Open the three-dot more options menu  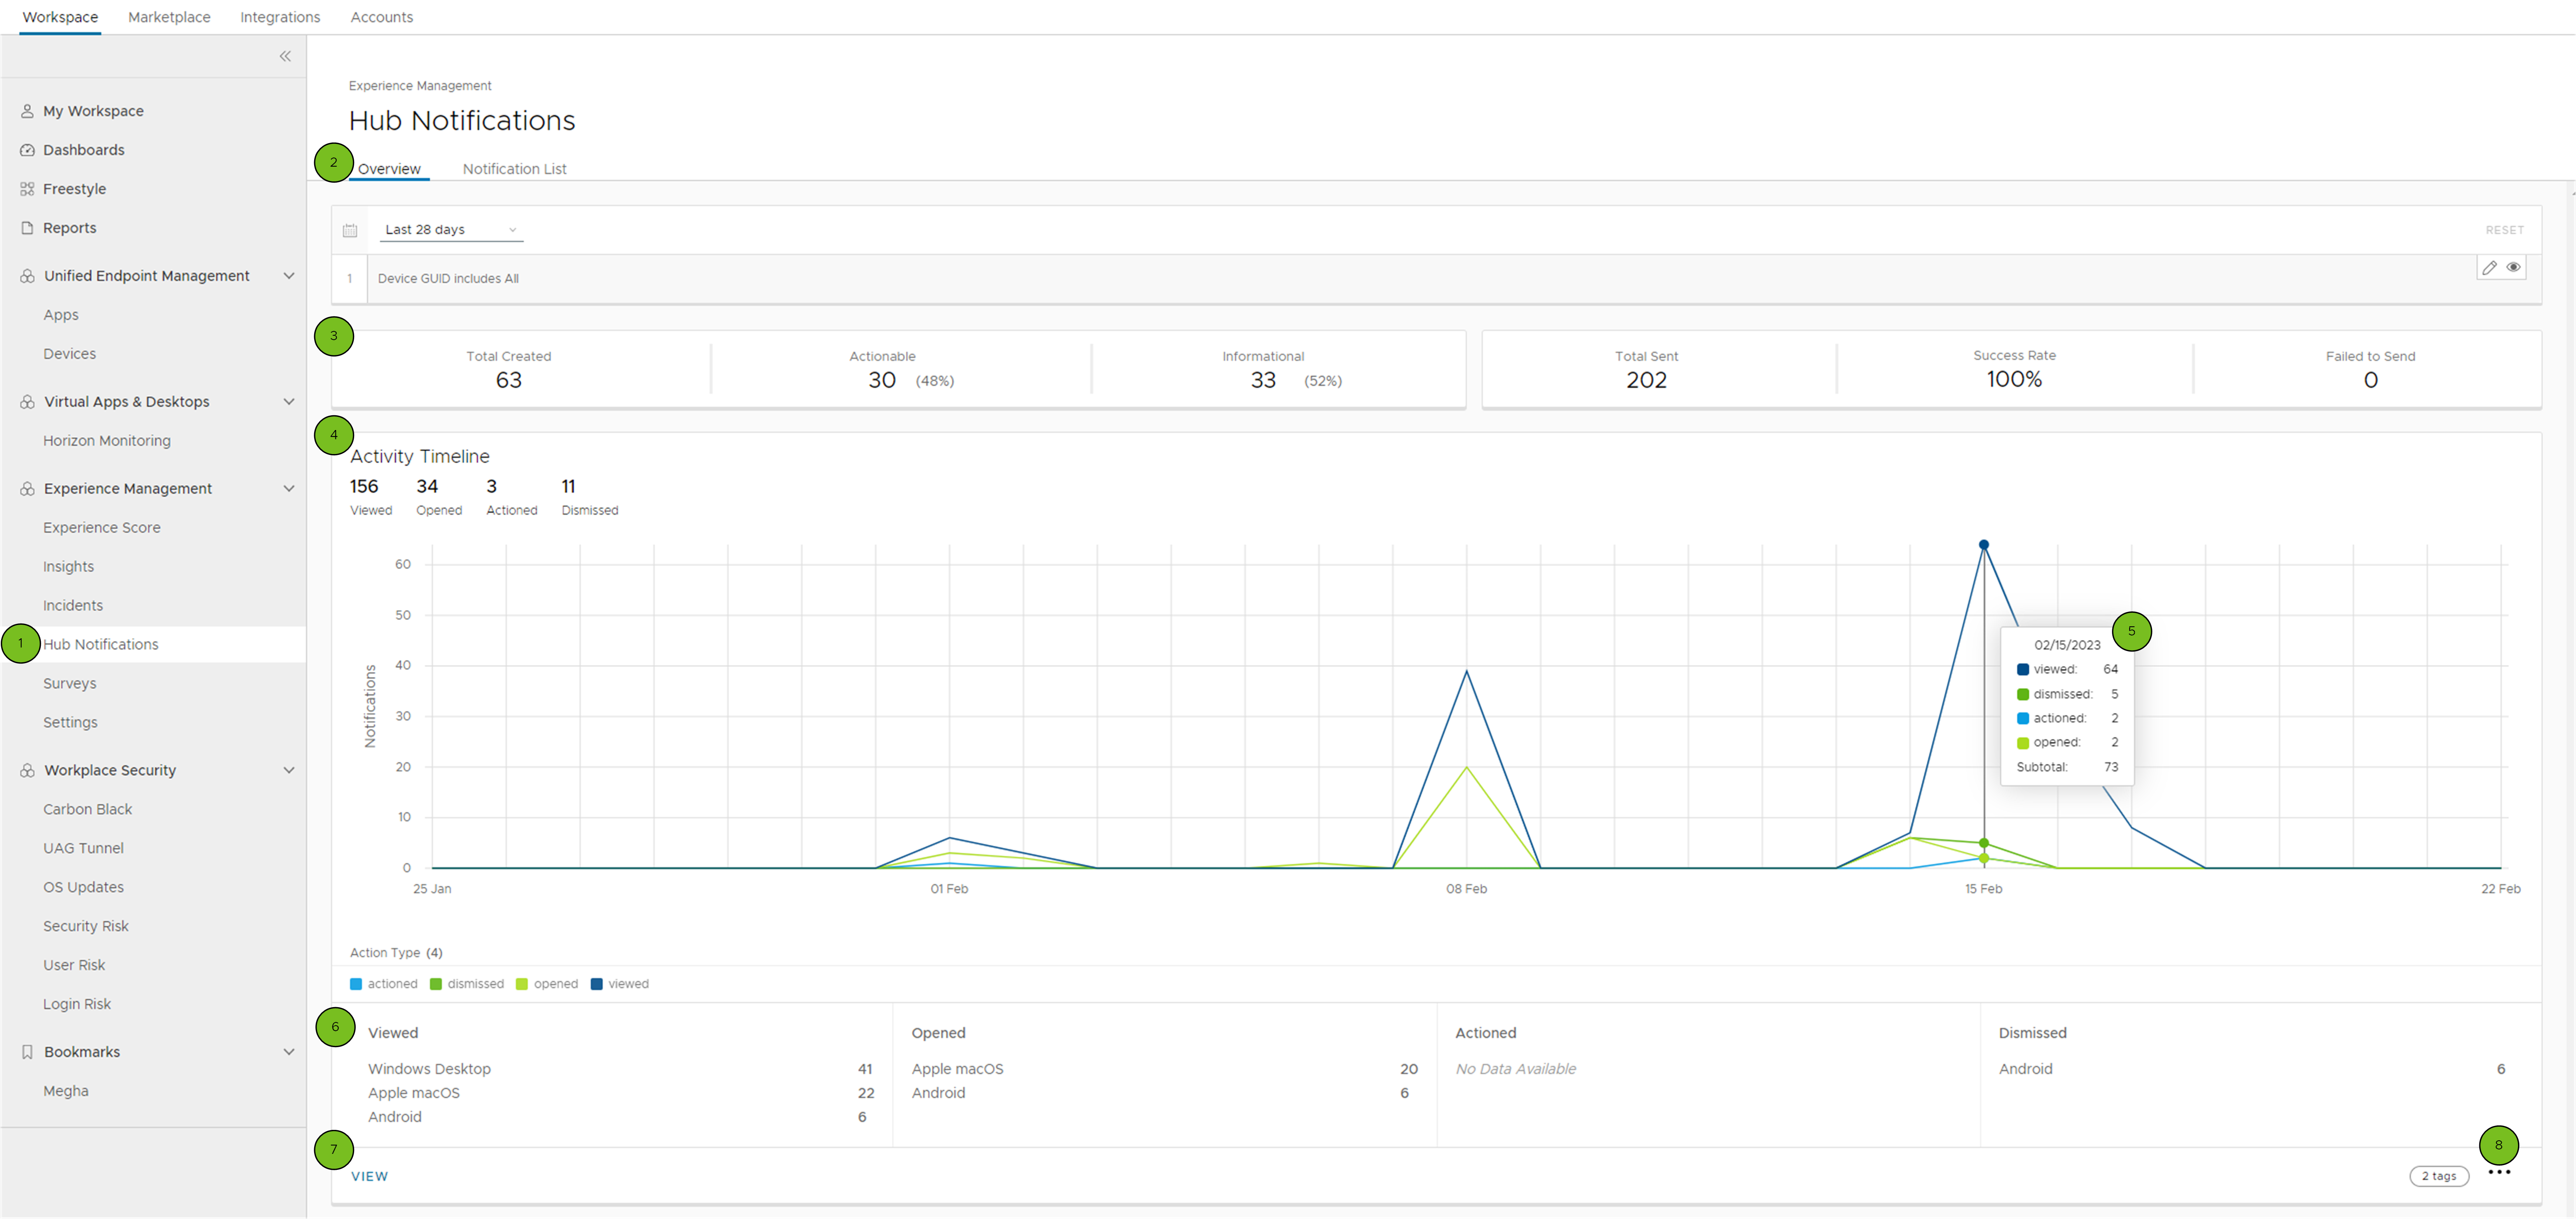pos(2499,1172)
